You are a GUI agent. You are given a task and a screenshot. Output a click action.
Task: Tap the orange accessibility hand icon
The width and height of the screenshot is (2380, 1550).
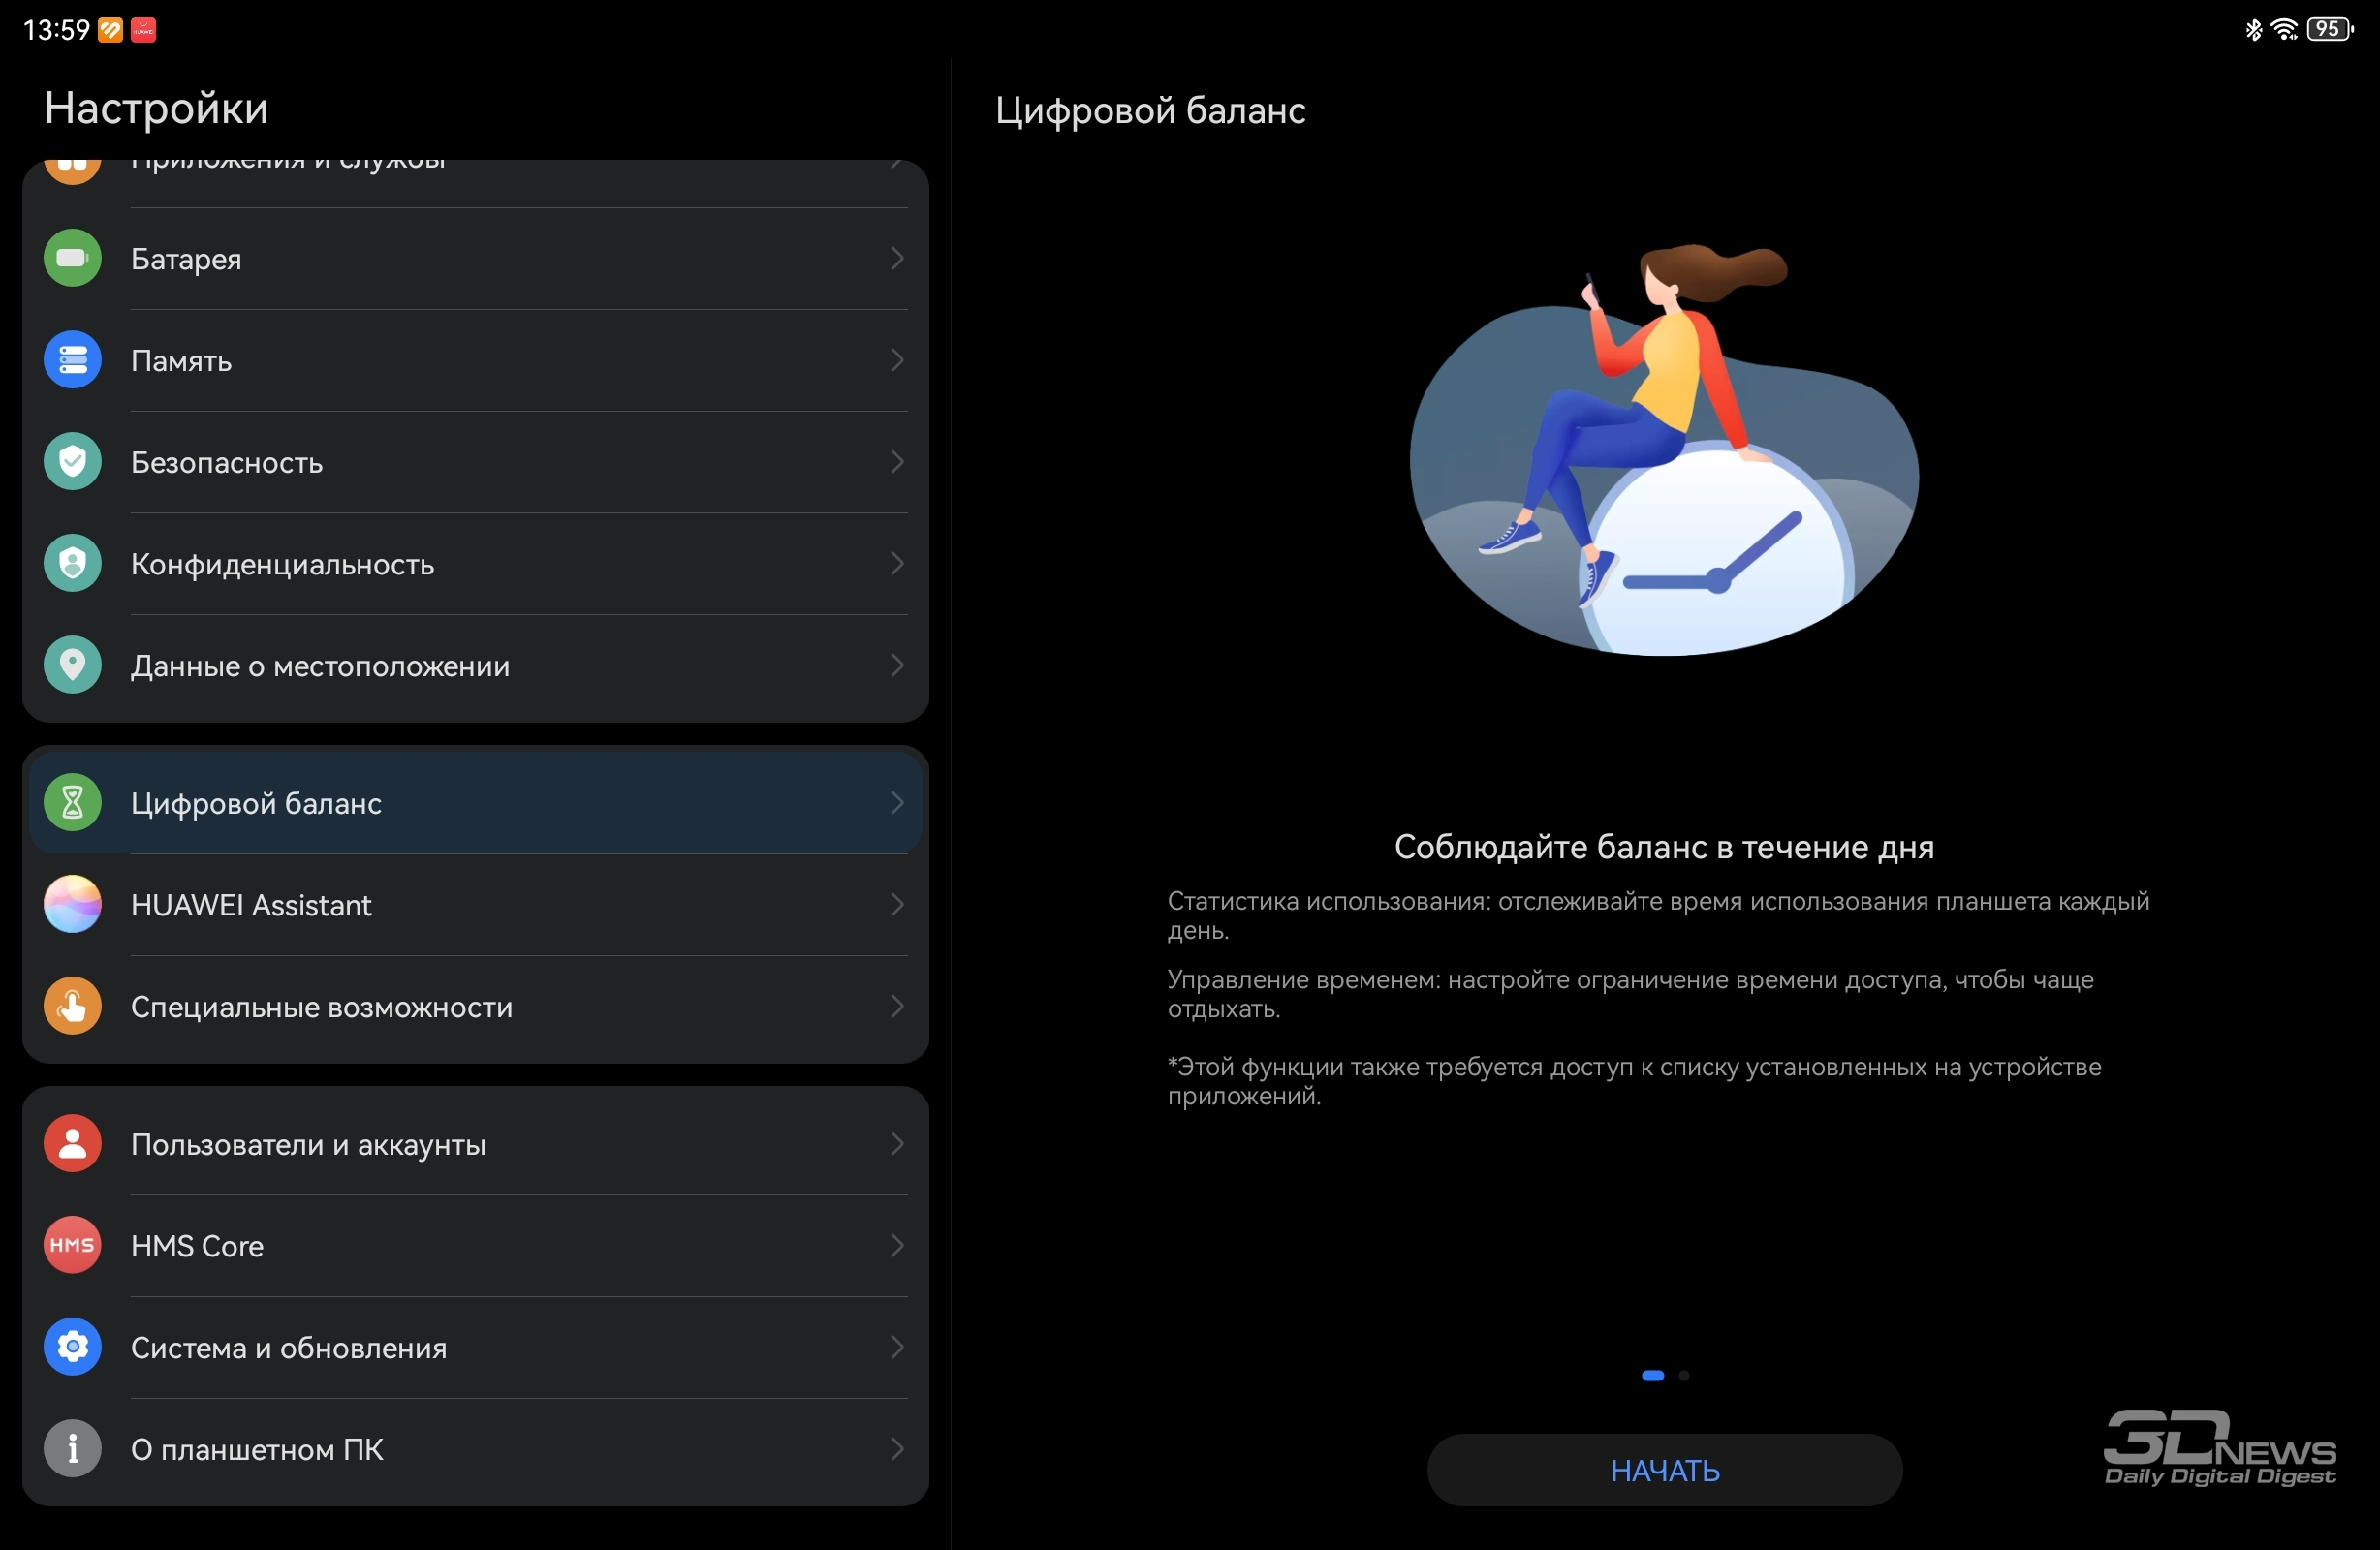(x=72, y=1007)
